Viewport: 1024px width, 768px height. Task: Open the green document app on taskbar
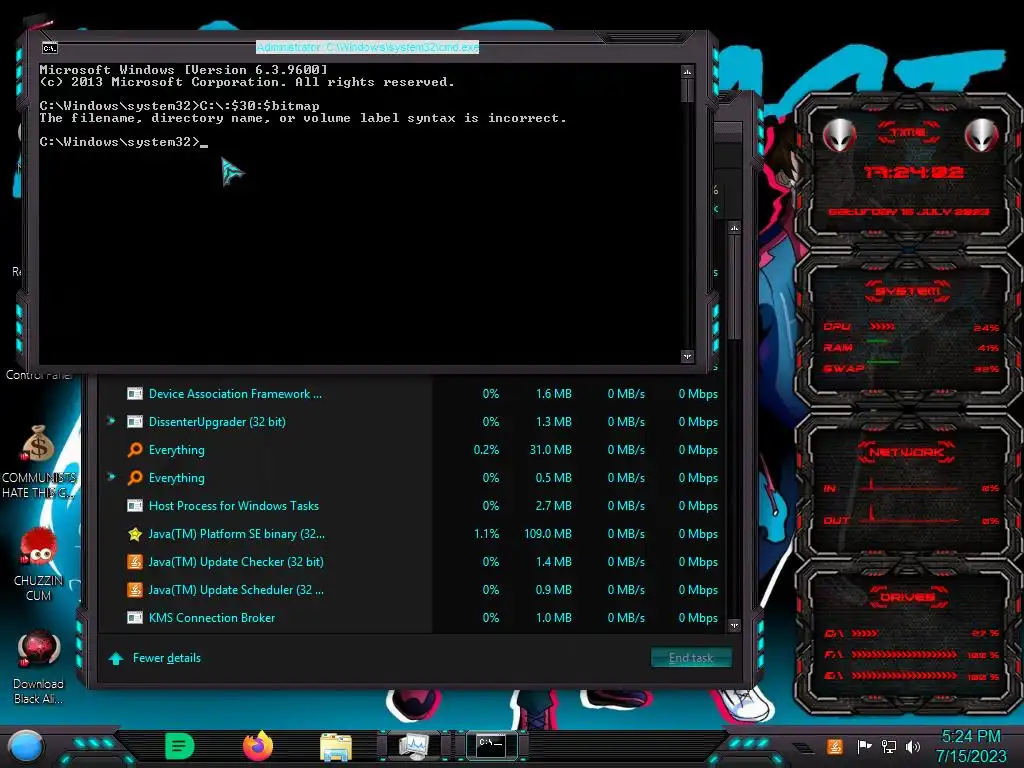(180, 746)
